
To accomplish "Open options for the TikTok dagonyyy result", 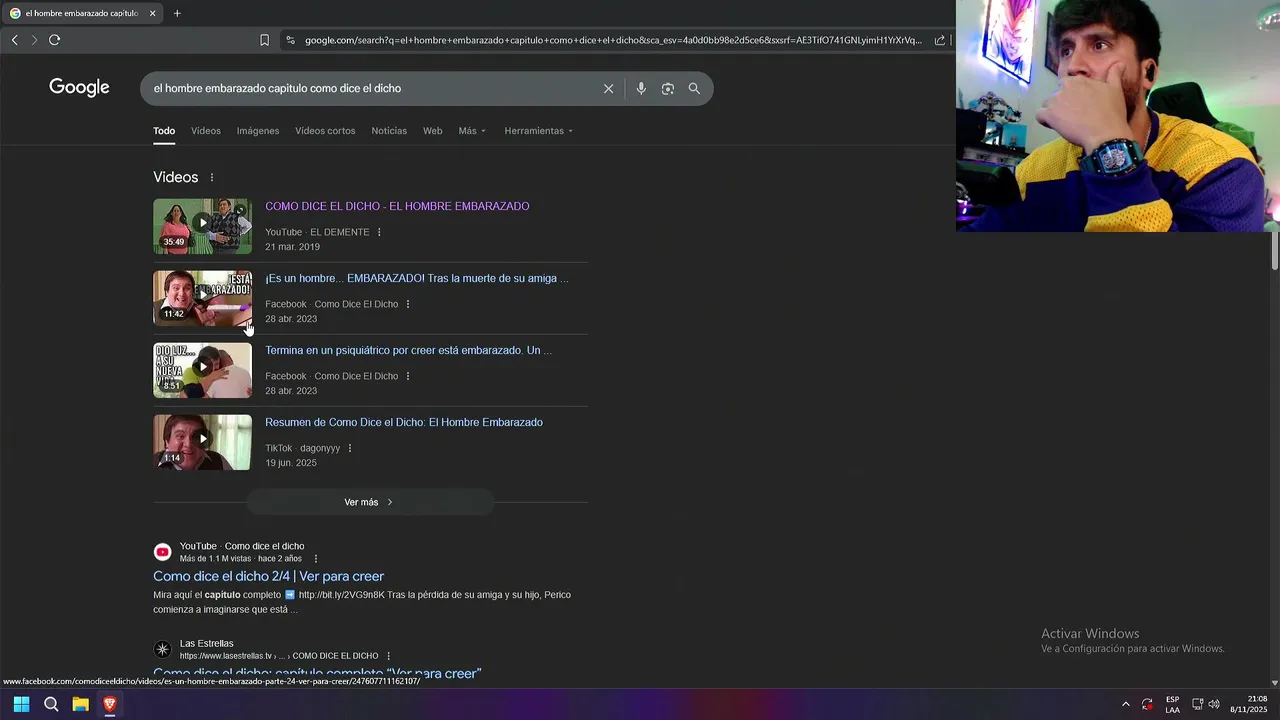I will click(x=350, y=448).
